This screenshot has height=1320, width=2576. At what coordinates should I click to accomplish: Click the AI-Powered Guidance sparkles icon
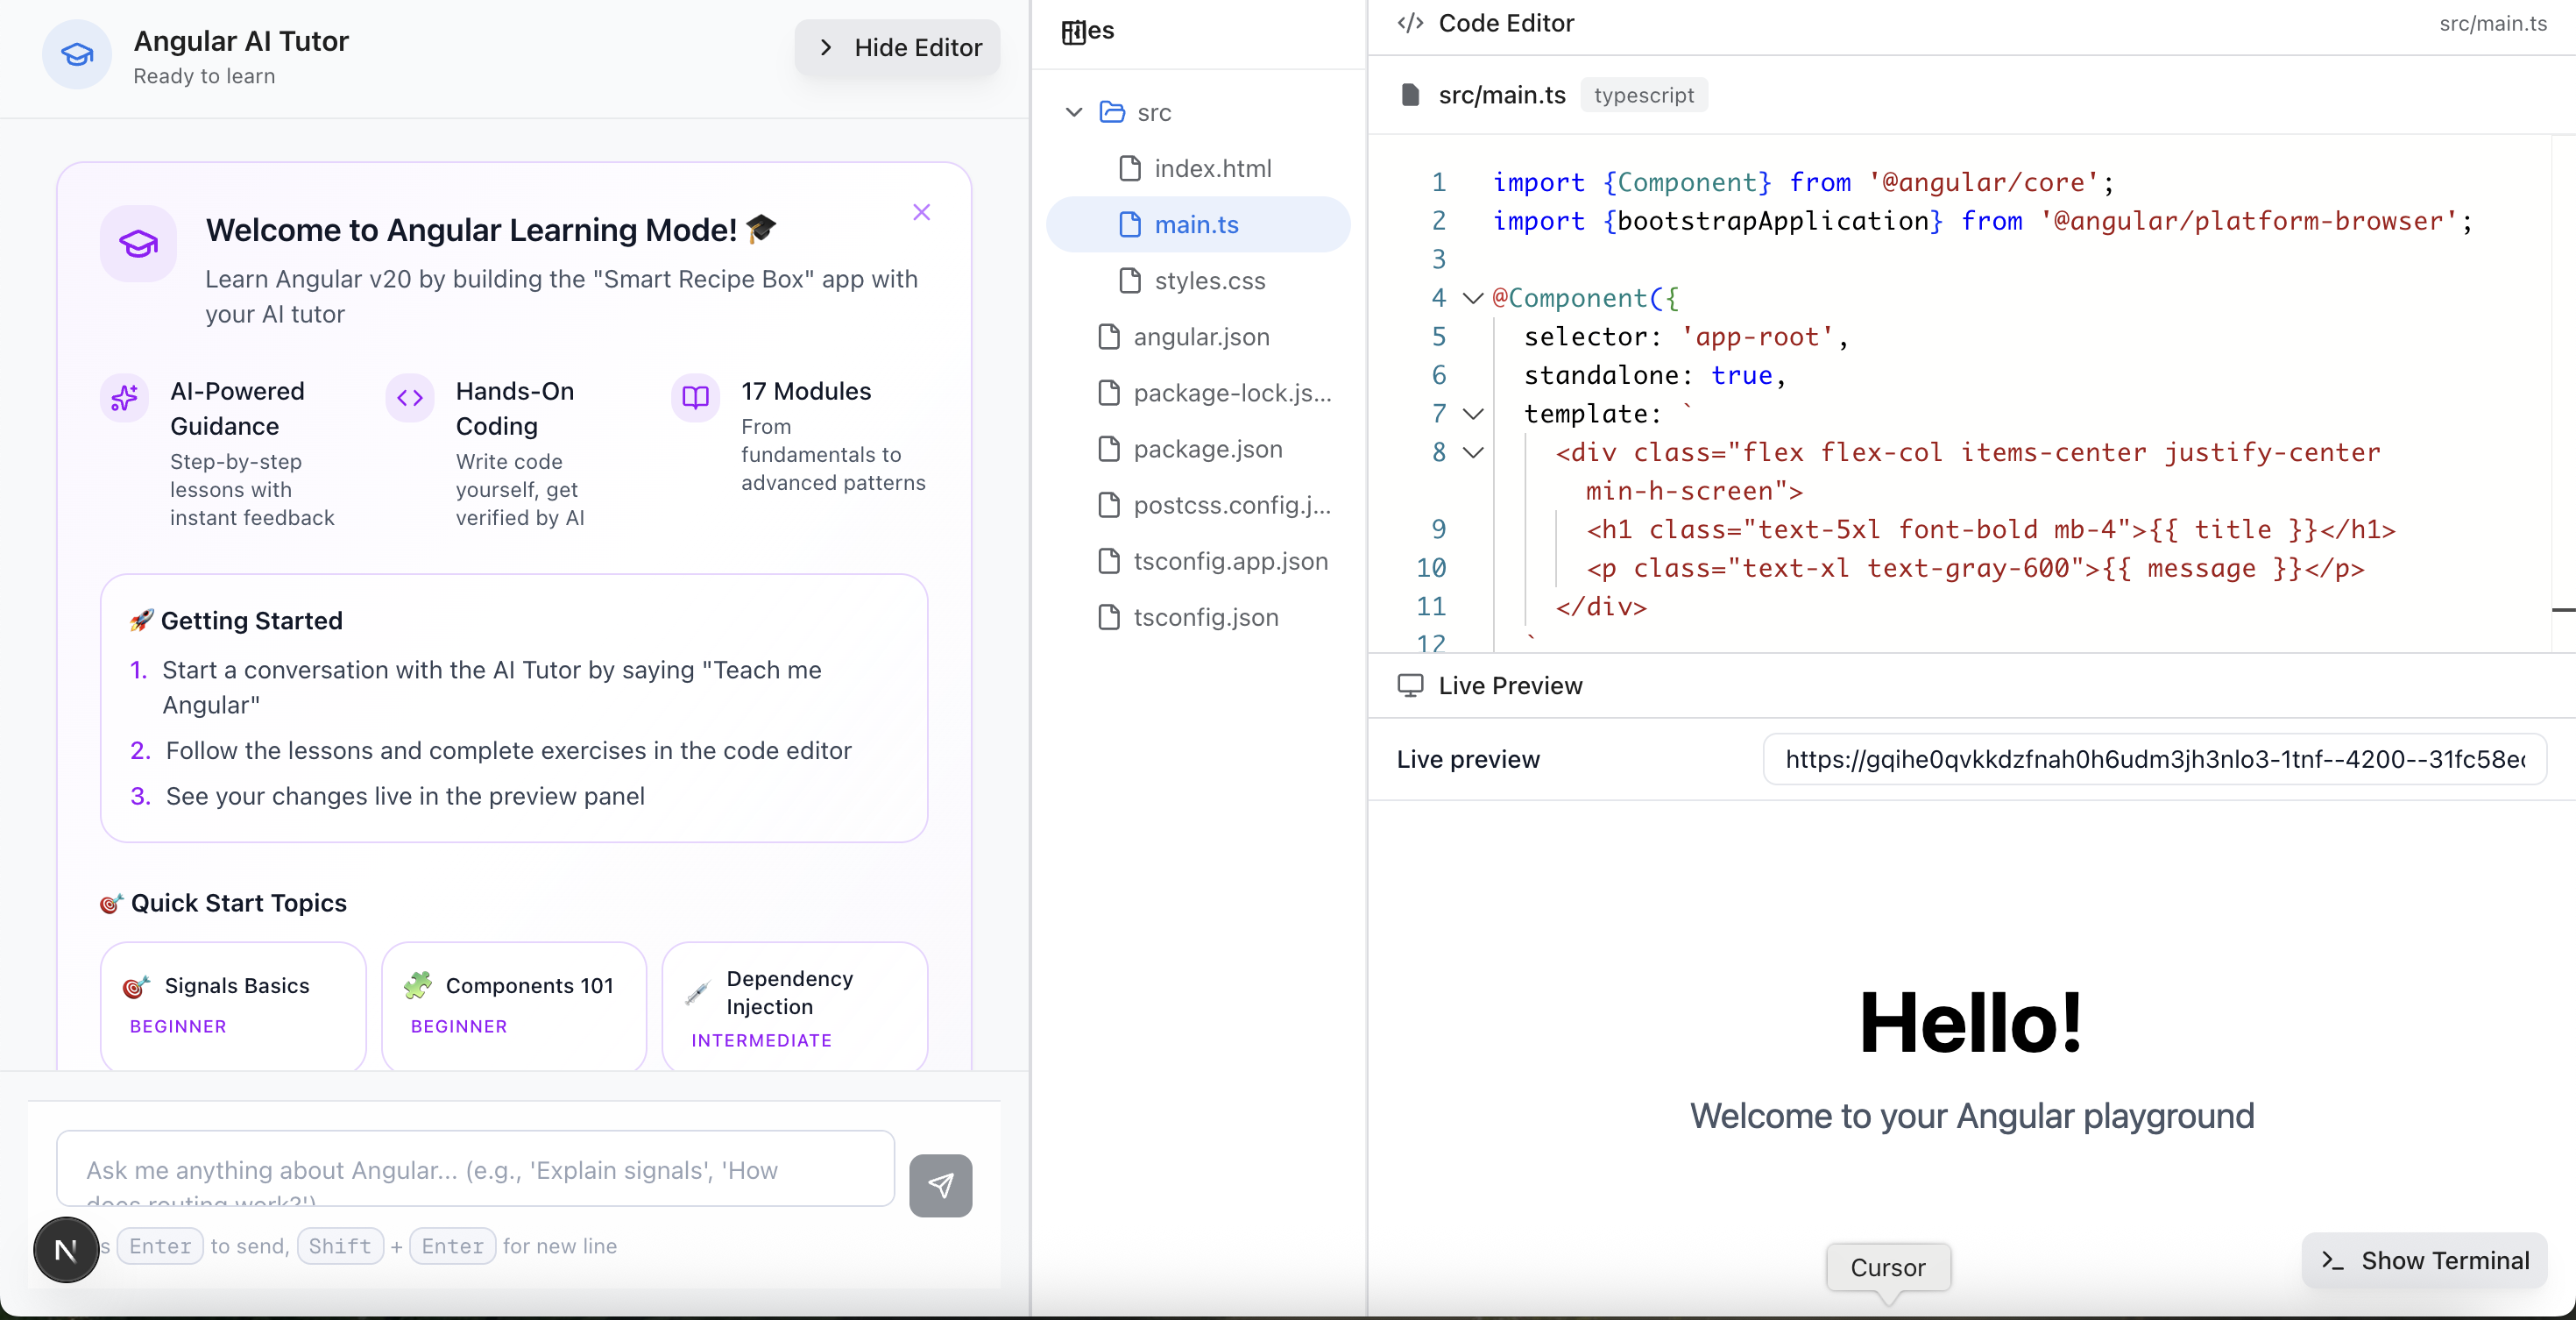pyautogui.click(x=123, y=398)
